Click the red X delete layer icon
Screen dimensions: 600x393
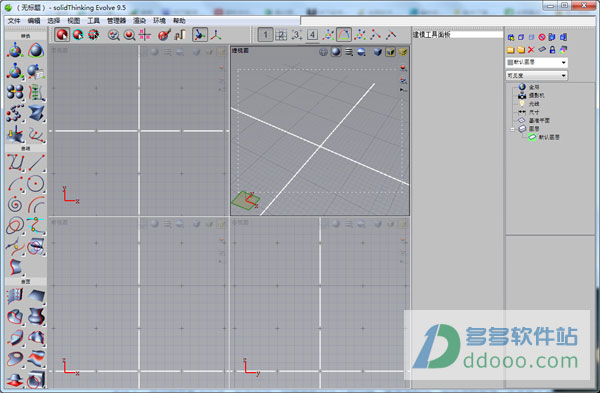pos(531,50)
